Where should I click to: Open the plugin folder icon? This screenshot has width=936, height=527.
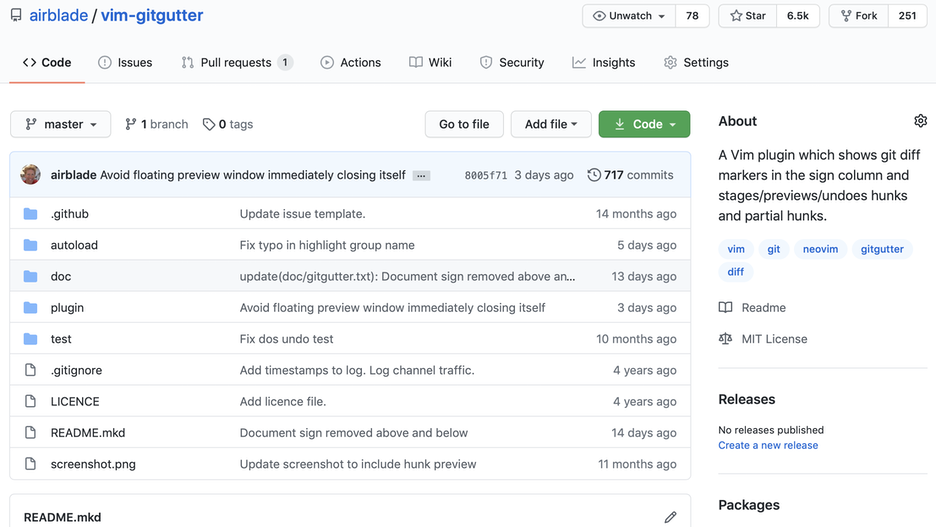(30, 307)
